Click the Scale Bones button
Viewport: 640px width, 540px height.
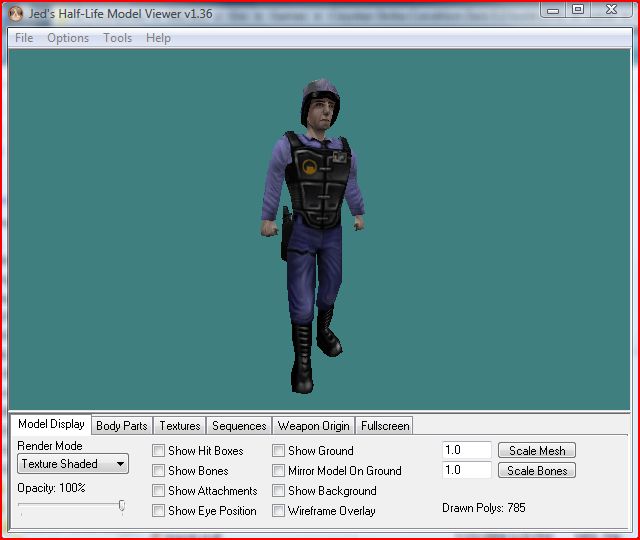537,470
